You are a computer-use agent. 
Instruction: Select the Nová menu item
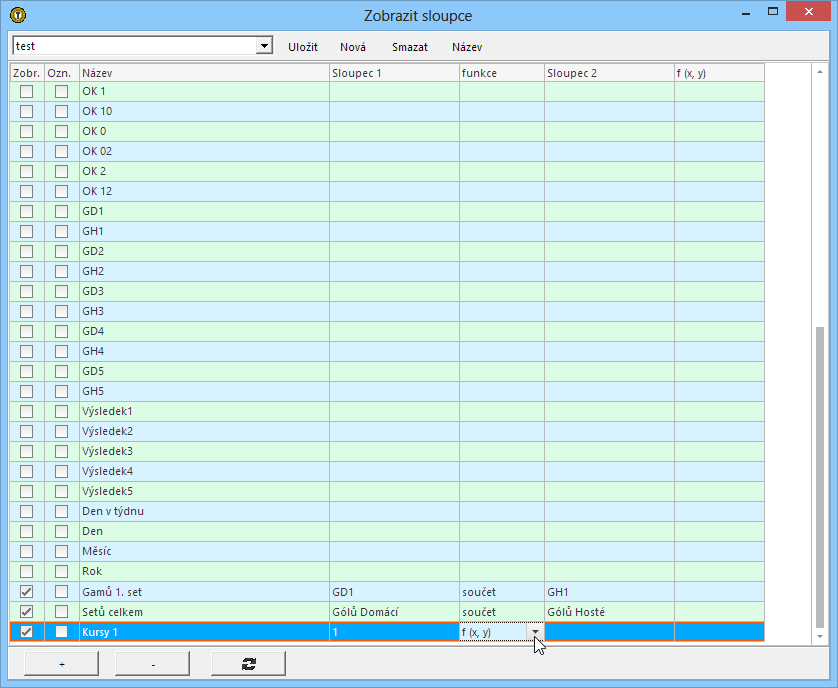point(352,47)
